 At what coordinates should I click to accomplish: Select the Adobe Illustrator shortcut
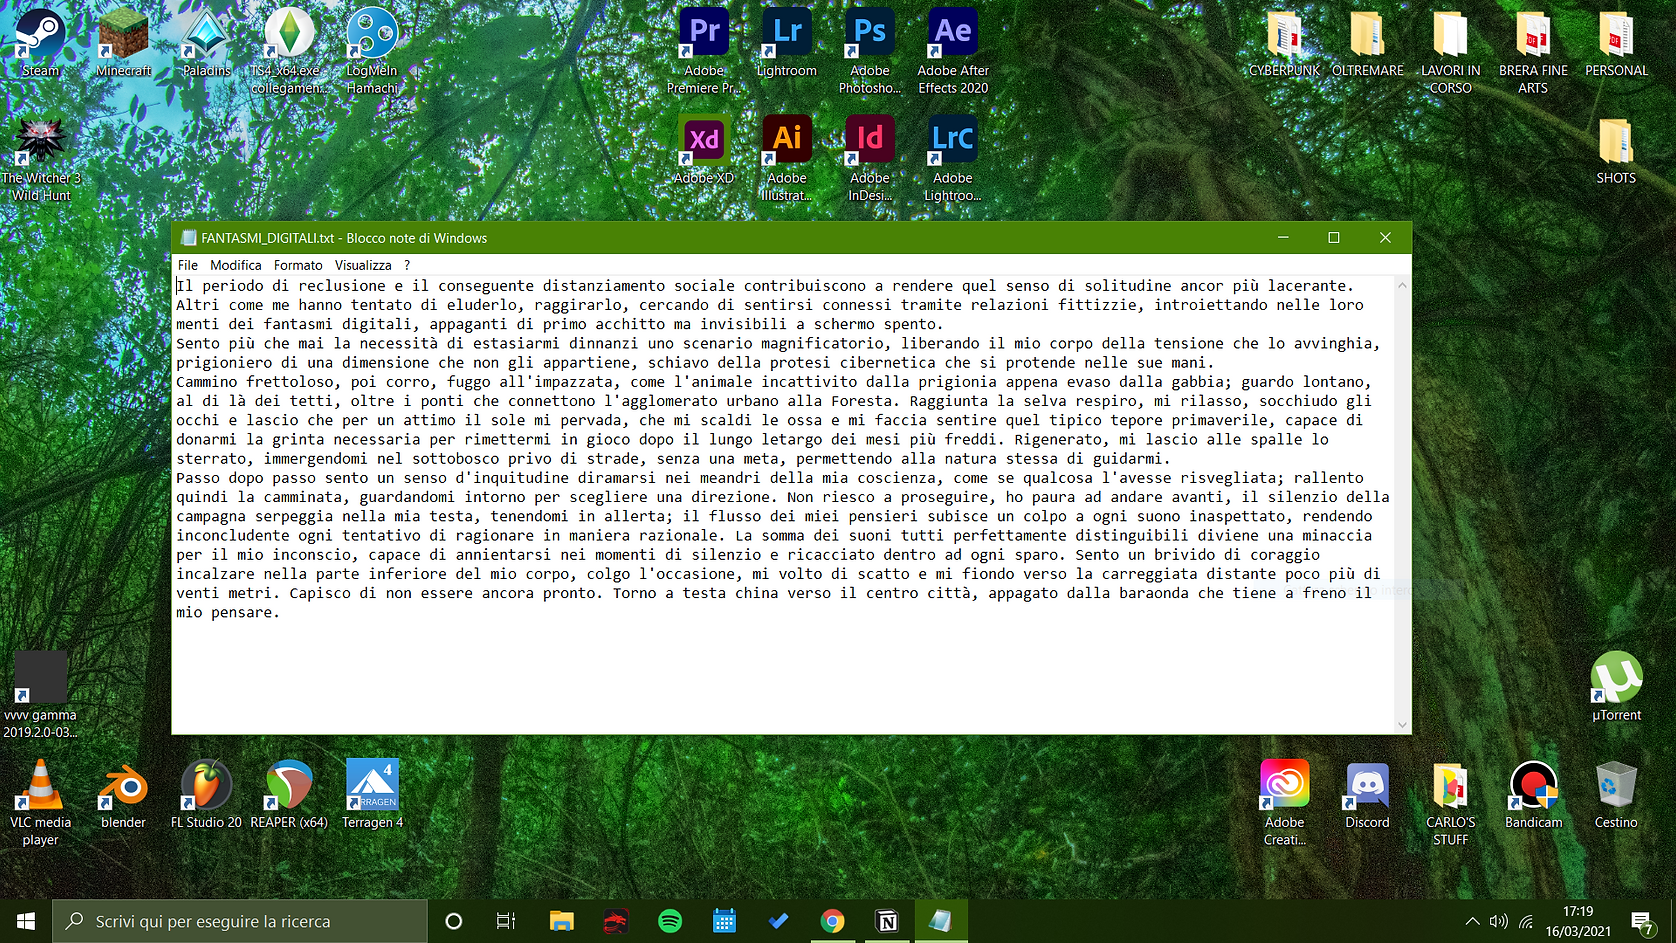coord(787,158)
